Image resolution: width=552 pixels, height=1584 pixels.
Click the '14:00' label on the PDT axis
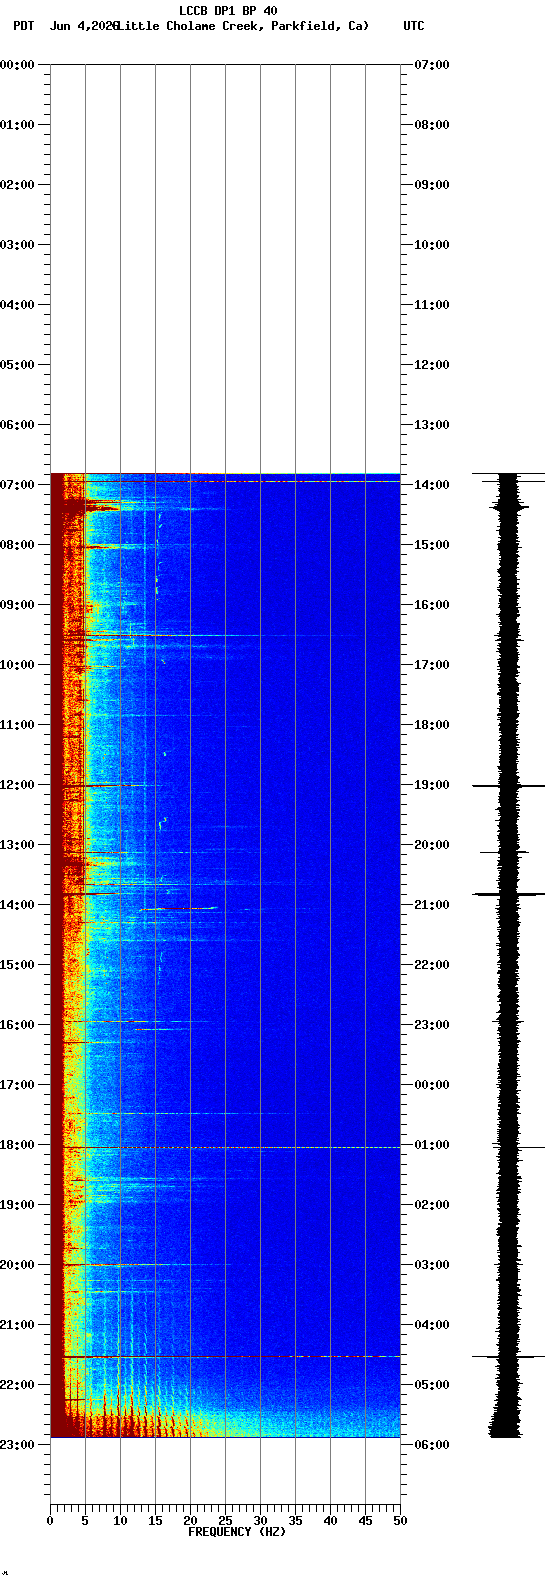tap(18, 905)
